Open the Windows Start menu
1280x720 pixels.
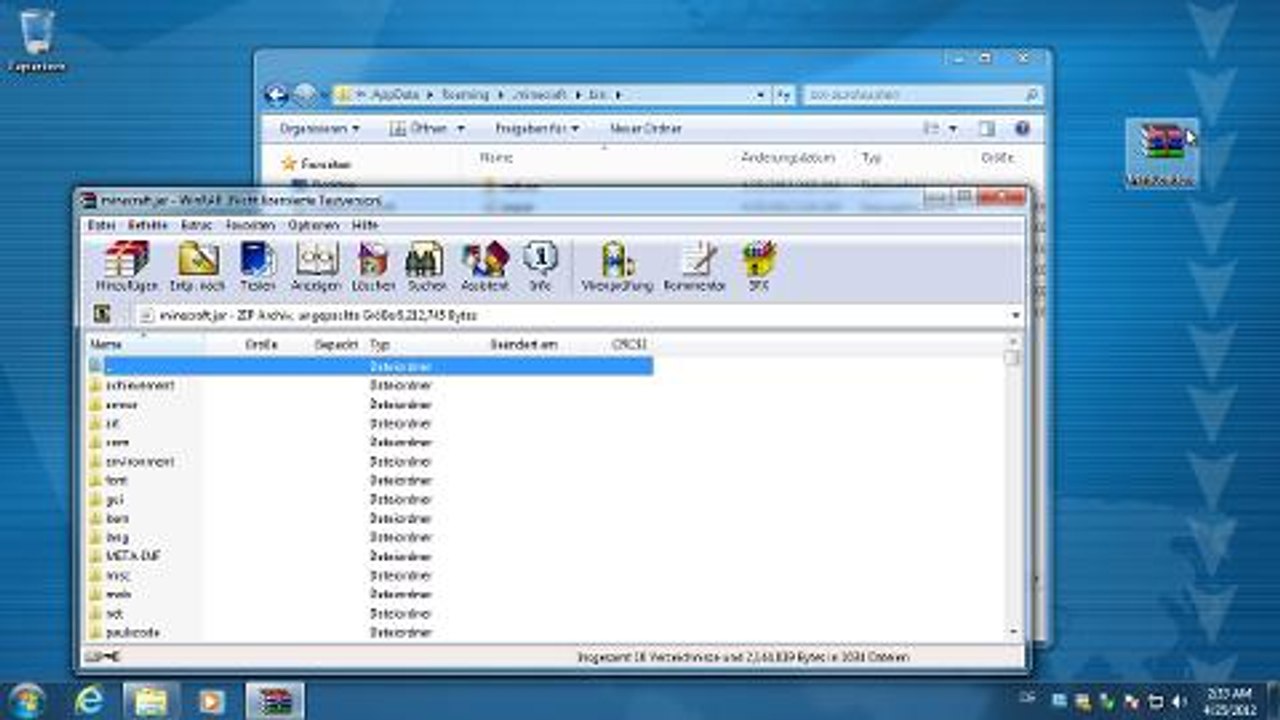26,701
